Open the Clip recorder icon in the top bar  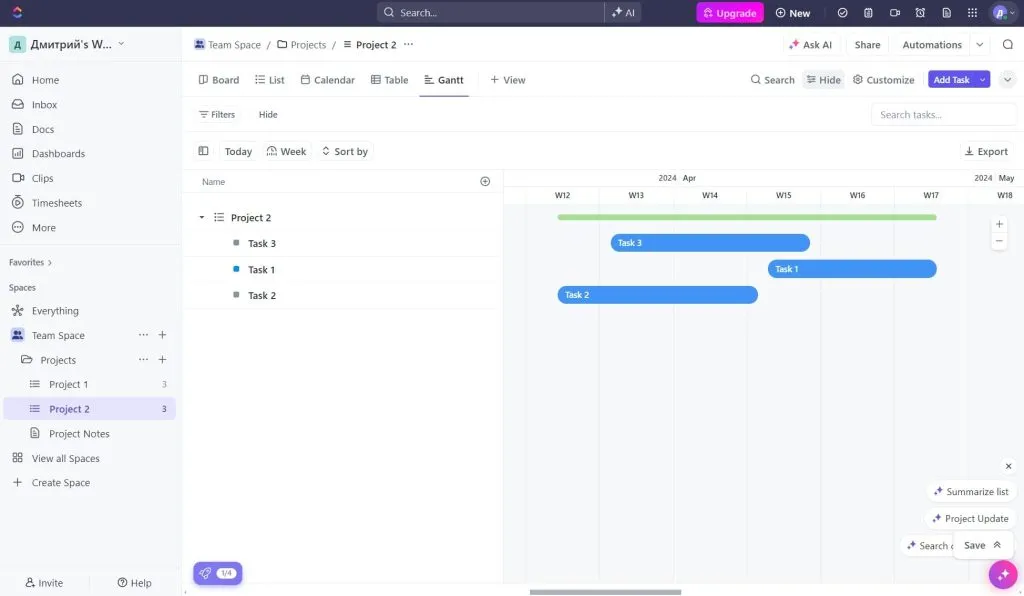click(x=895, y=13)
